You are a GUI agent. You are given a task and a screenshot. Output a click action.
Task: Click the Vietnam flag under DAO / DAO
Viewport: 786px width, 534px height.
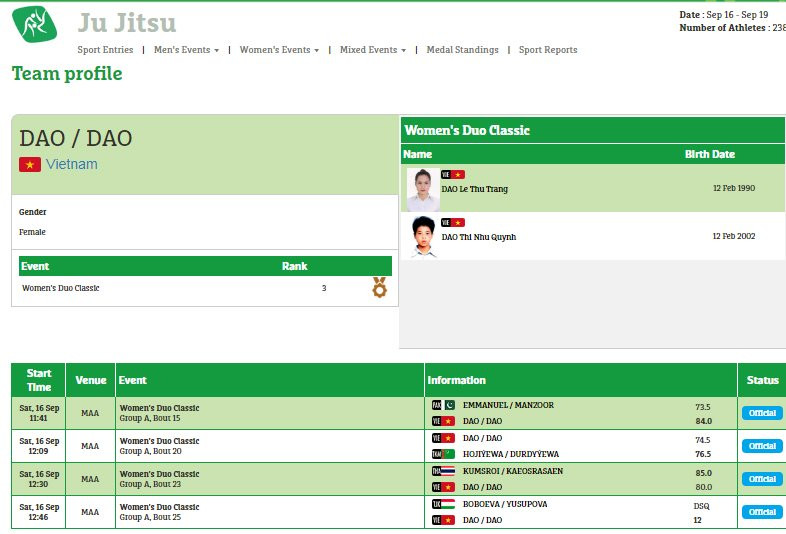tap(30, 164)
